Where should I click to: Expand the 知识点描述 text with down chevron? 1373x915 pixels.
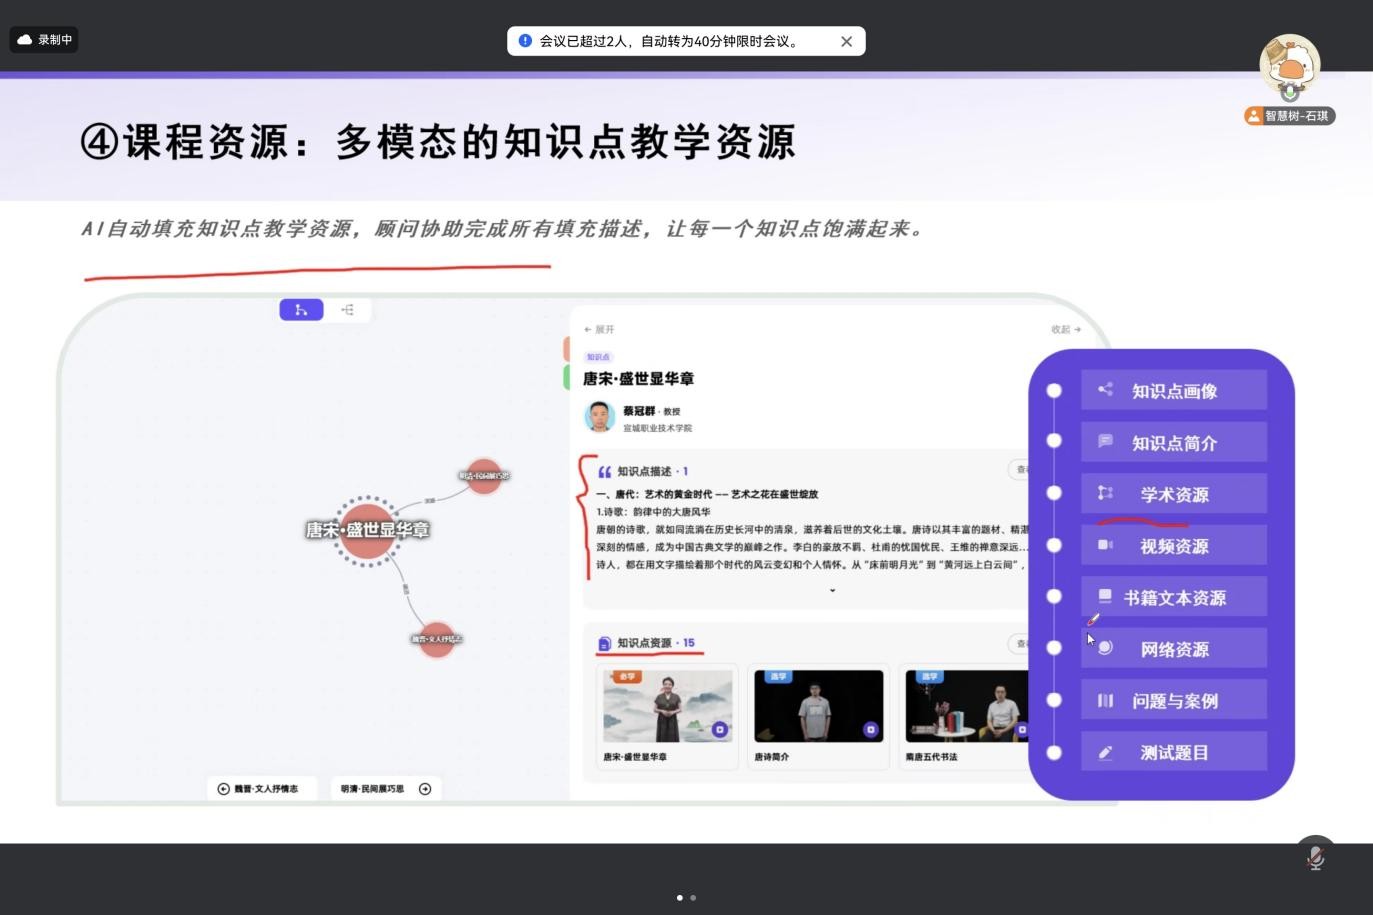click(832, 590)
